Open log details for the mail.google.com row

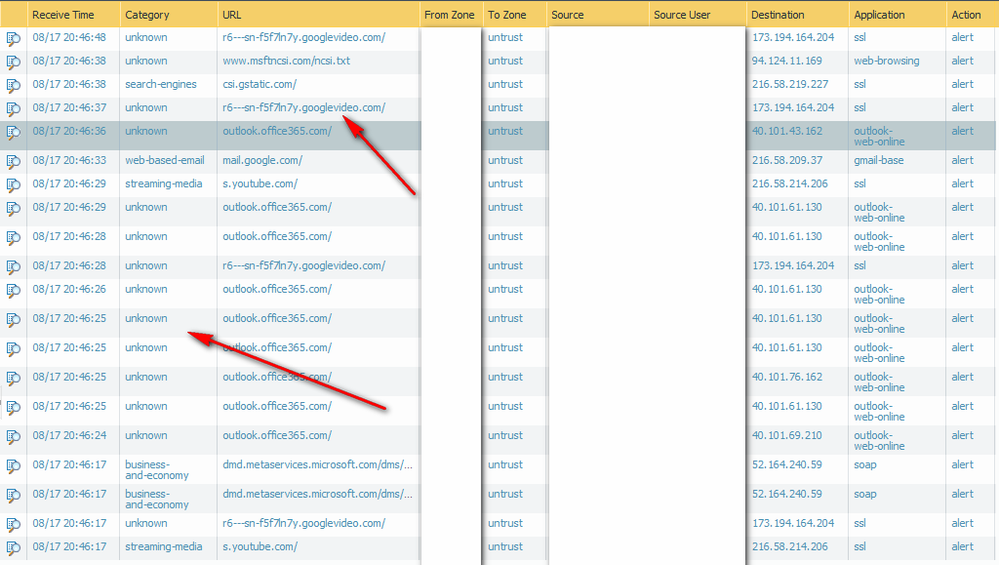coord(13,162)
